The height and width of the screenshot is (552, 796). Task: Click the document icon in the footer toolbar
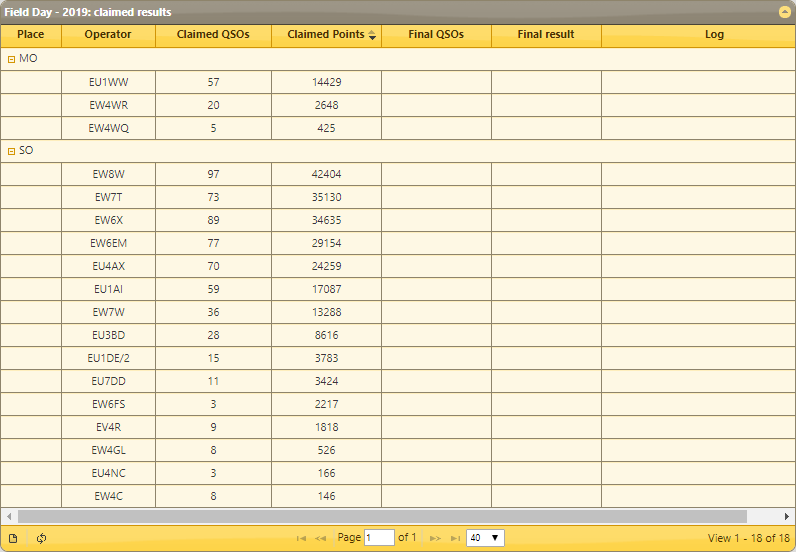click(13, 538)
